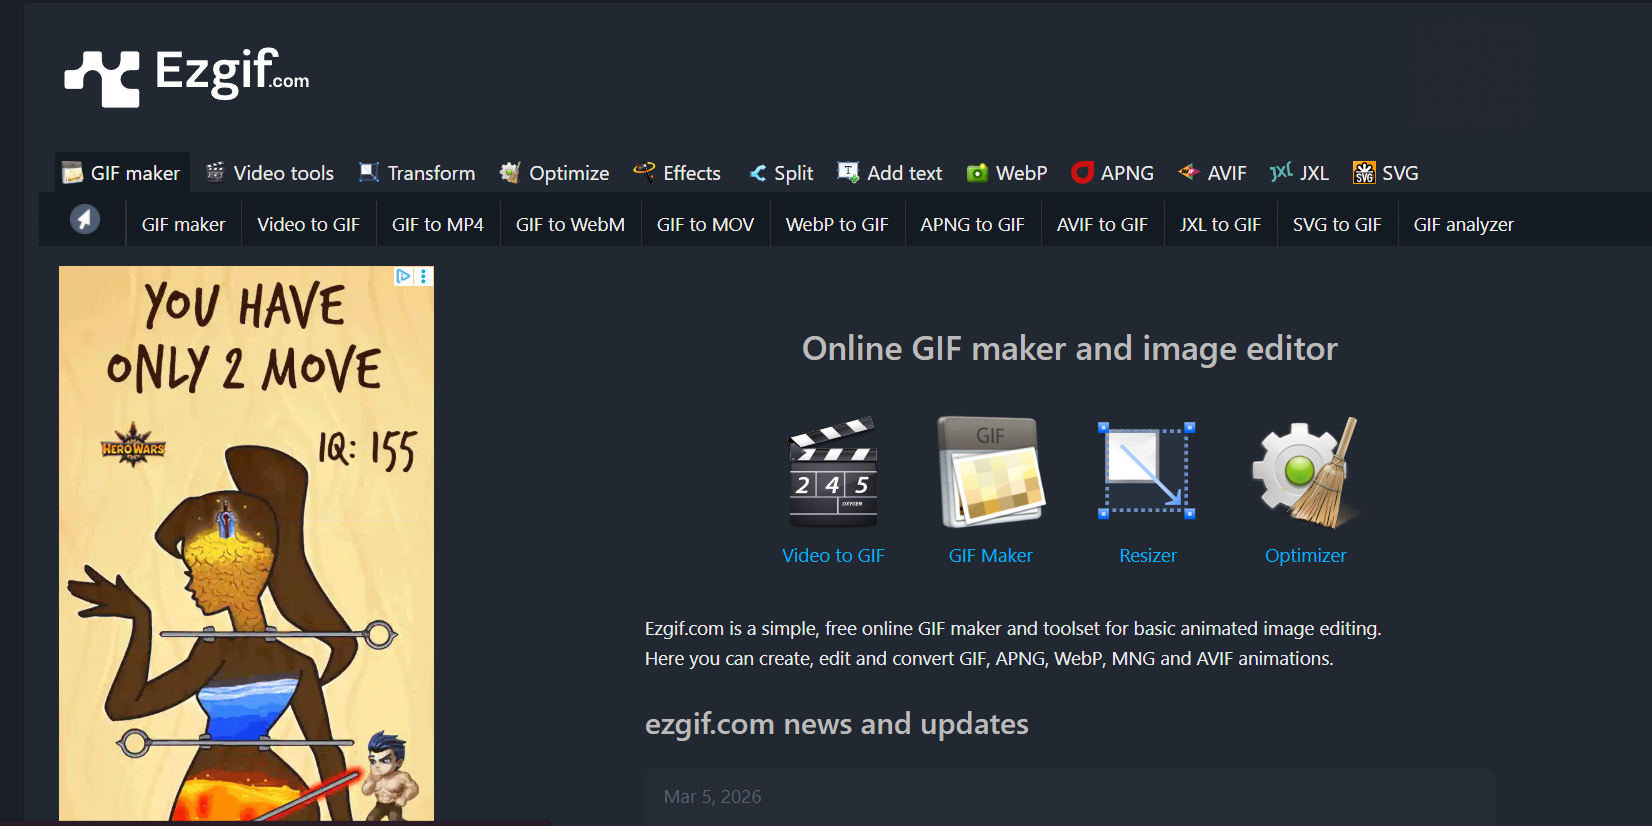Click the Ezgif.com logo
Image resolution: width=1652 pixels, height=826 pixels.
[x=187, y=76]
